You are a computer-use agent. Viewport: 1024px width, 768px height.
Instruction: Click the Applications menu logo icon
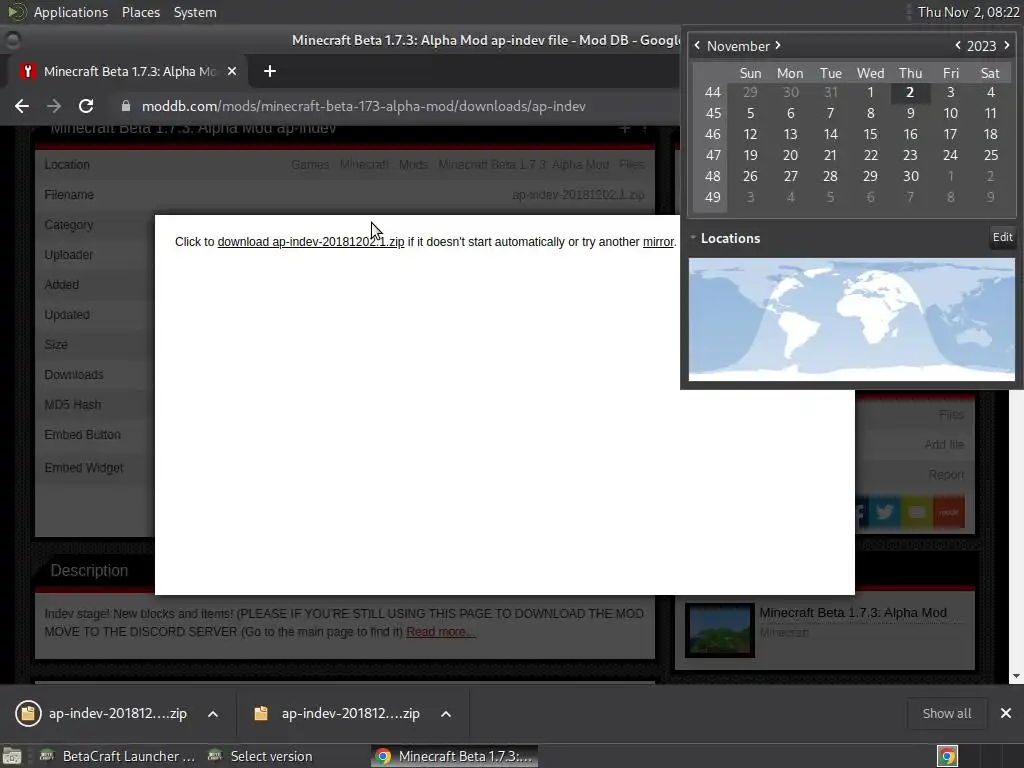(17, 12)
